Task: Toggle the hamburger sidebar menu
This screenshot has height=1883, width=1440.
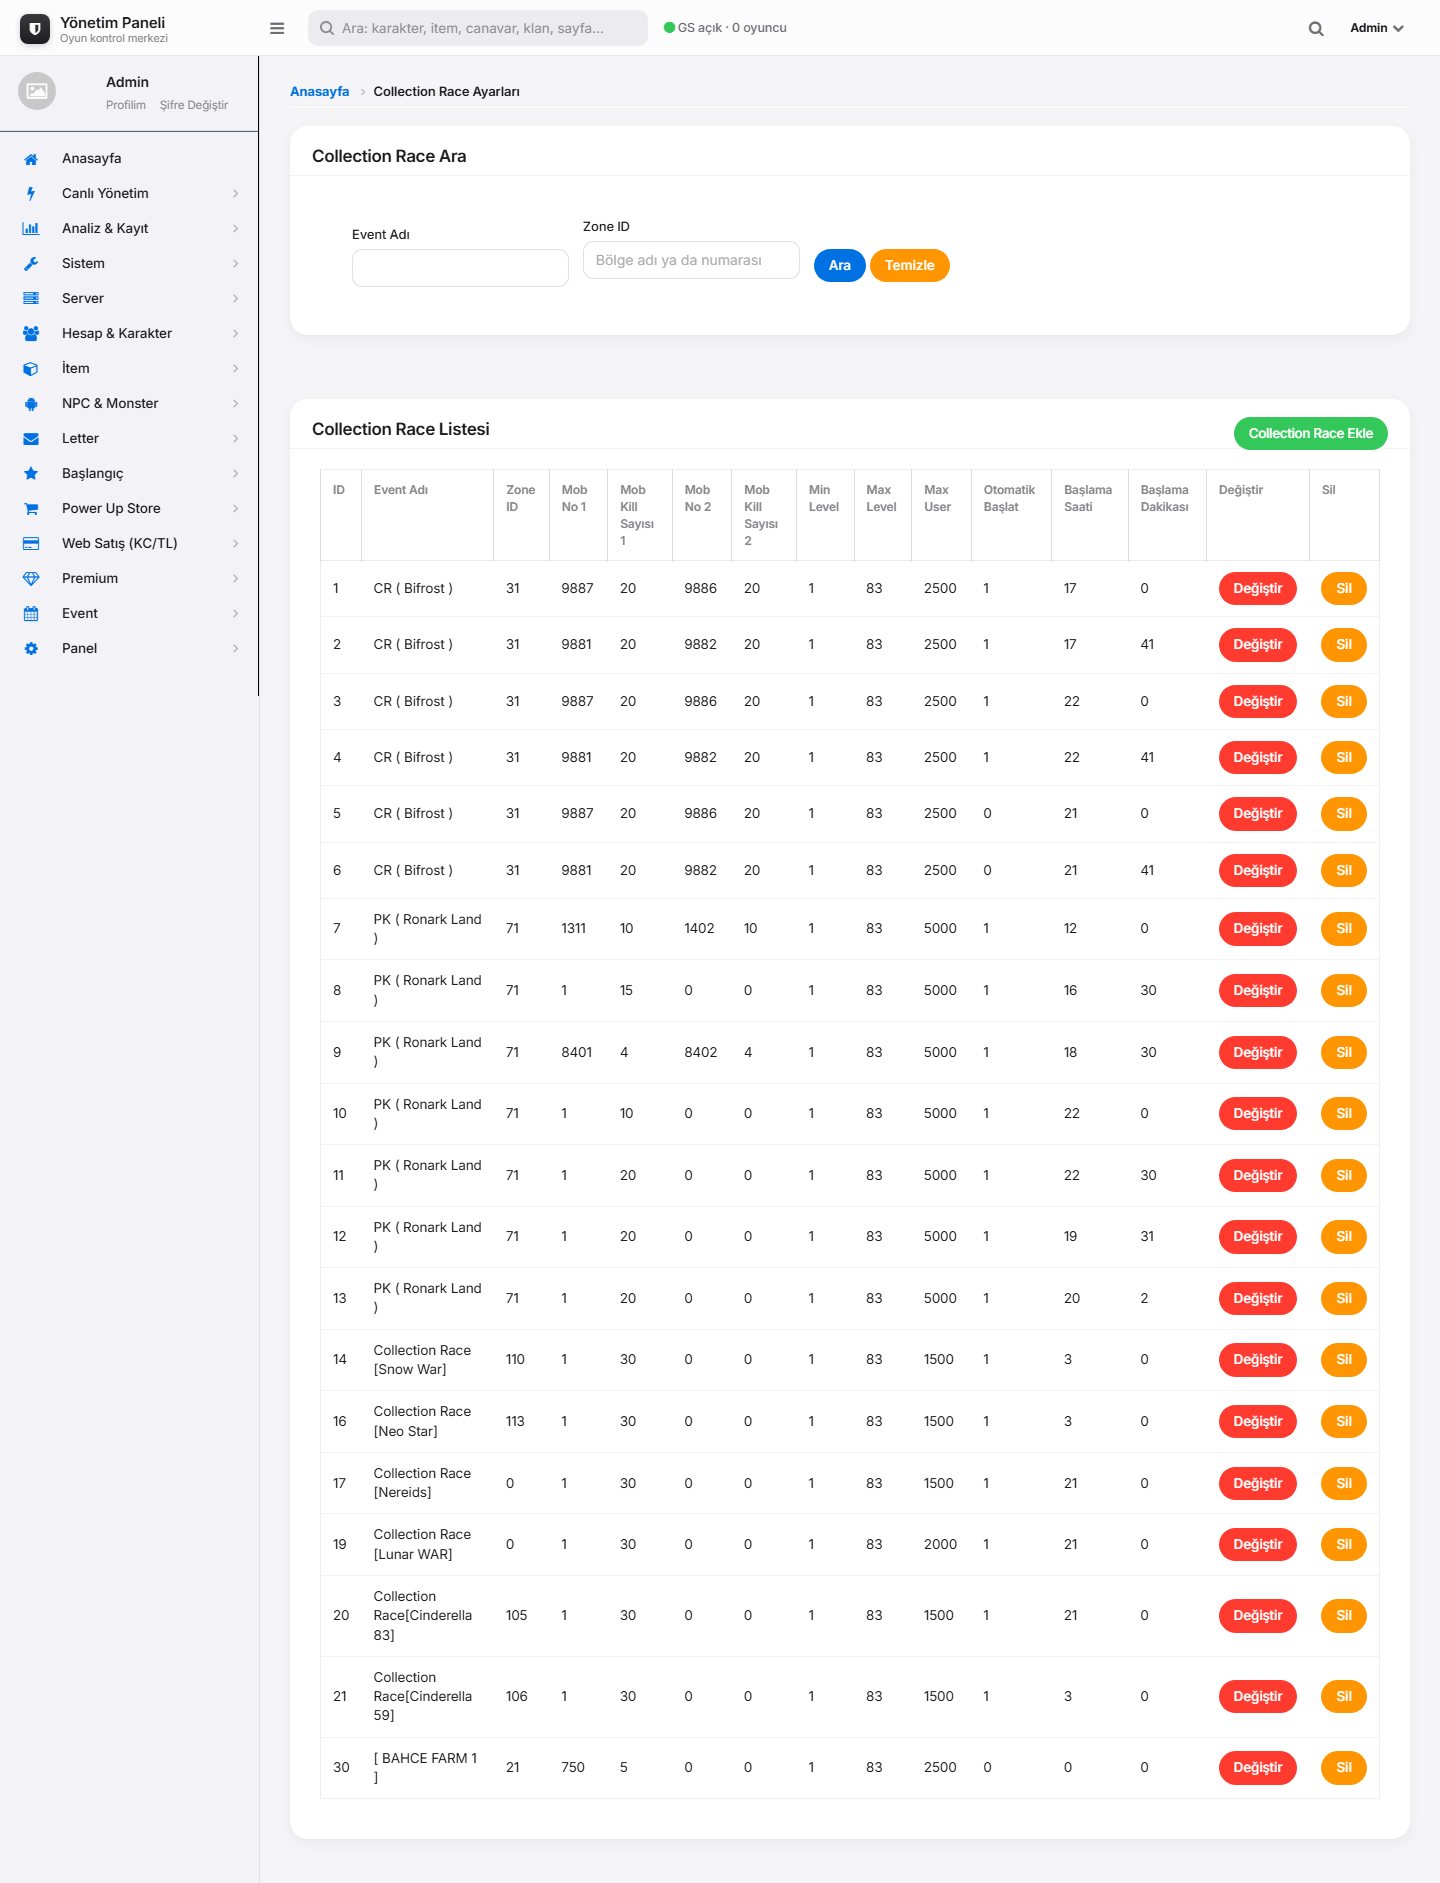Action: pyautogui.click(x=277, y=28)
